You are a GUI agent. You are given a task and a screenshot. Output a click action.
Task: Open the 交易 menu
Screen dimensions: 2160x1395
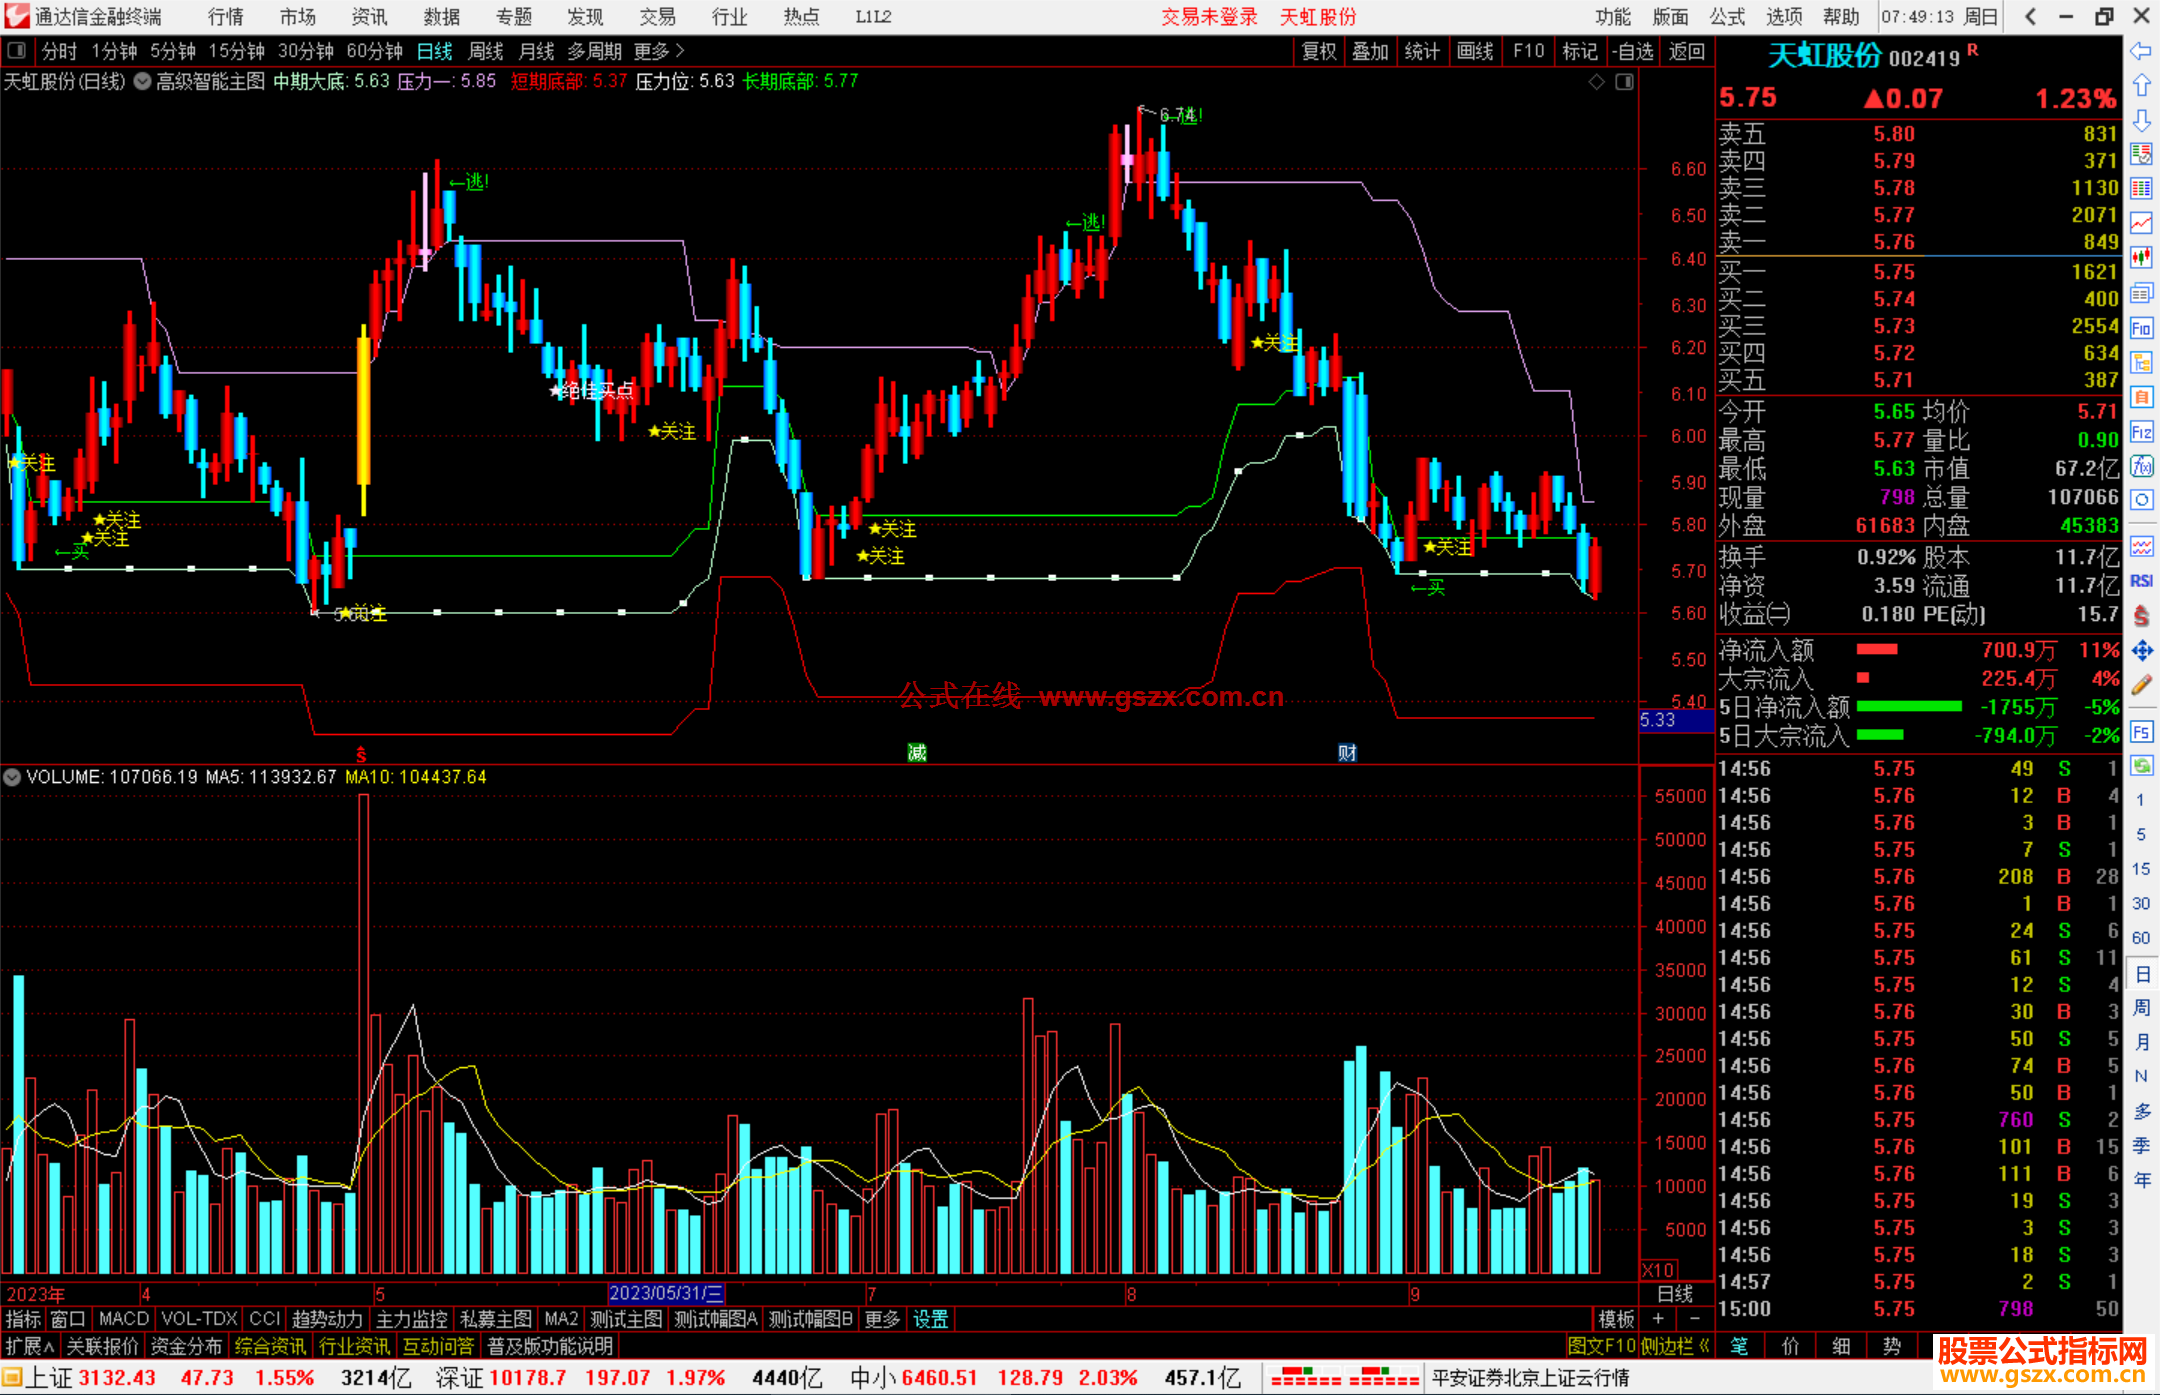point(657,16)
